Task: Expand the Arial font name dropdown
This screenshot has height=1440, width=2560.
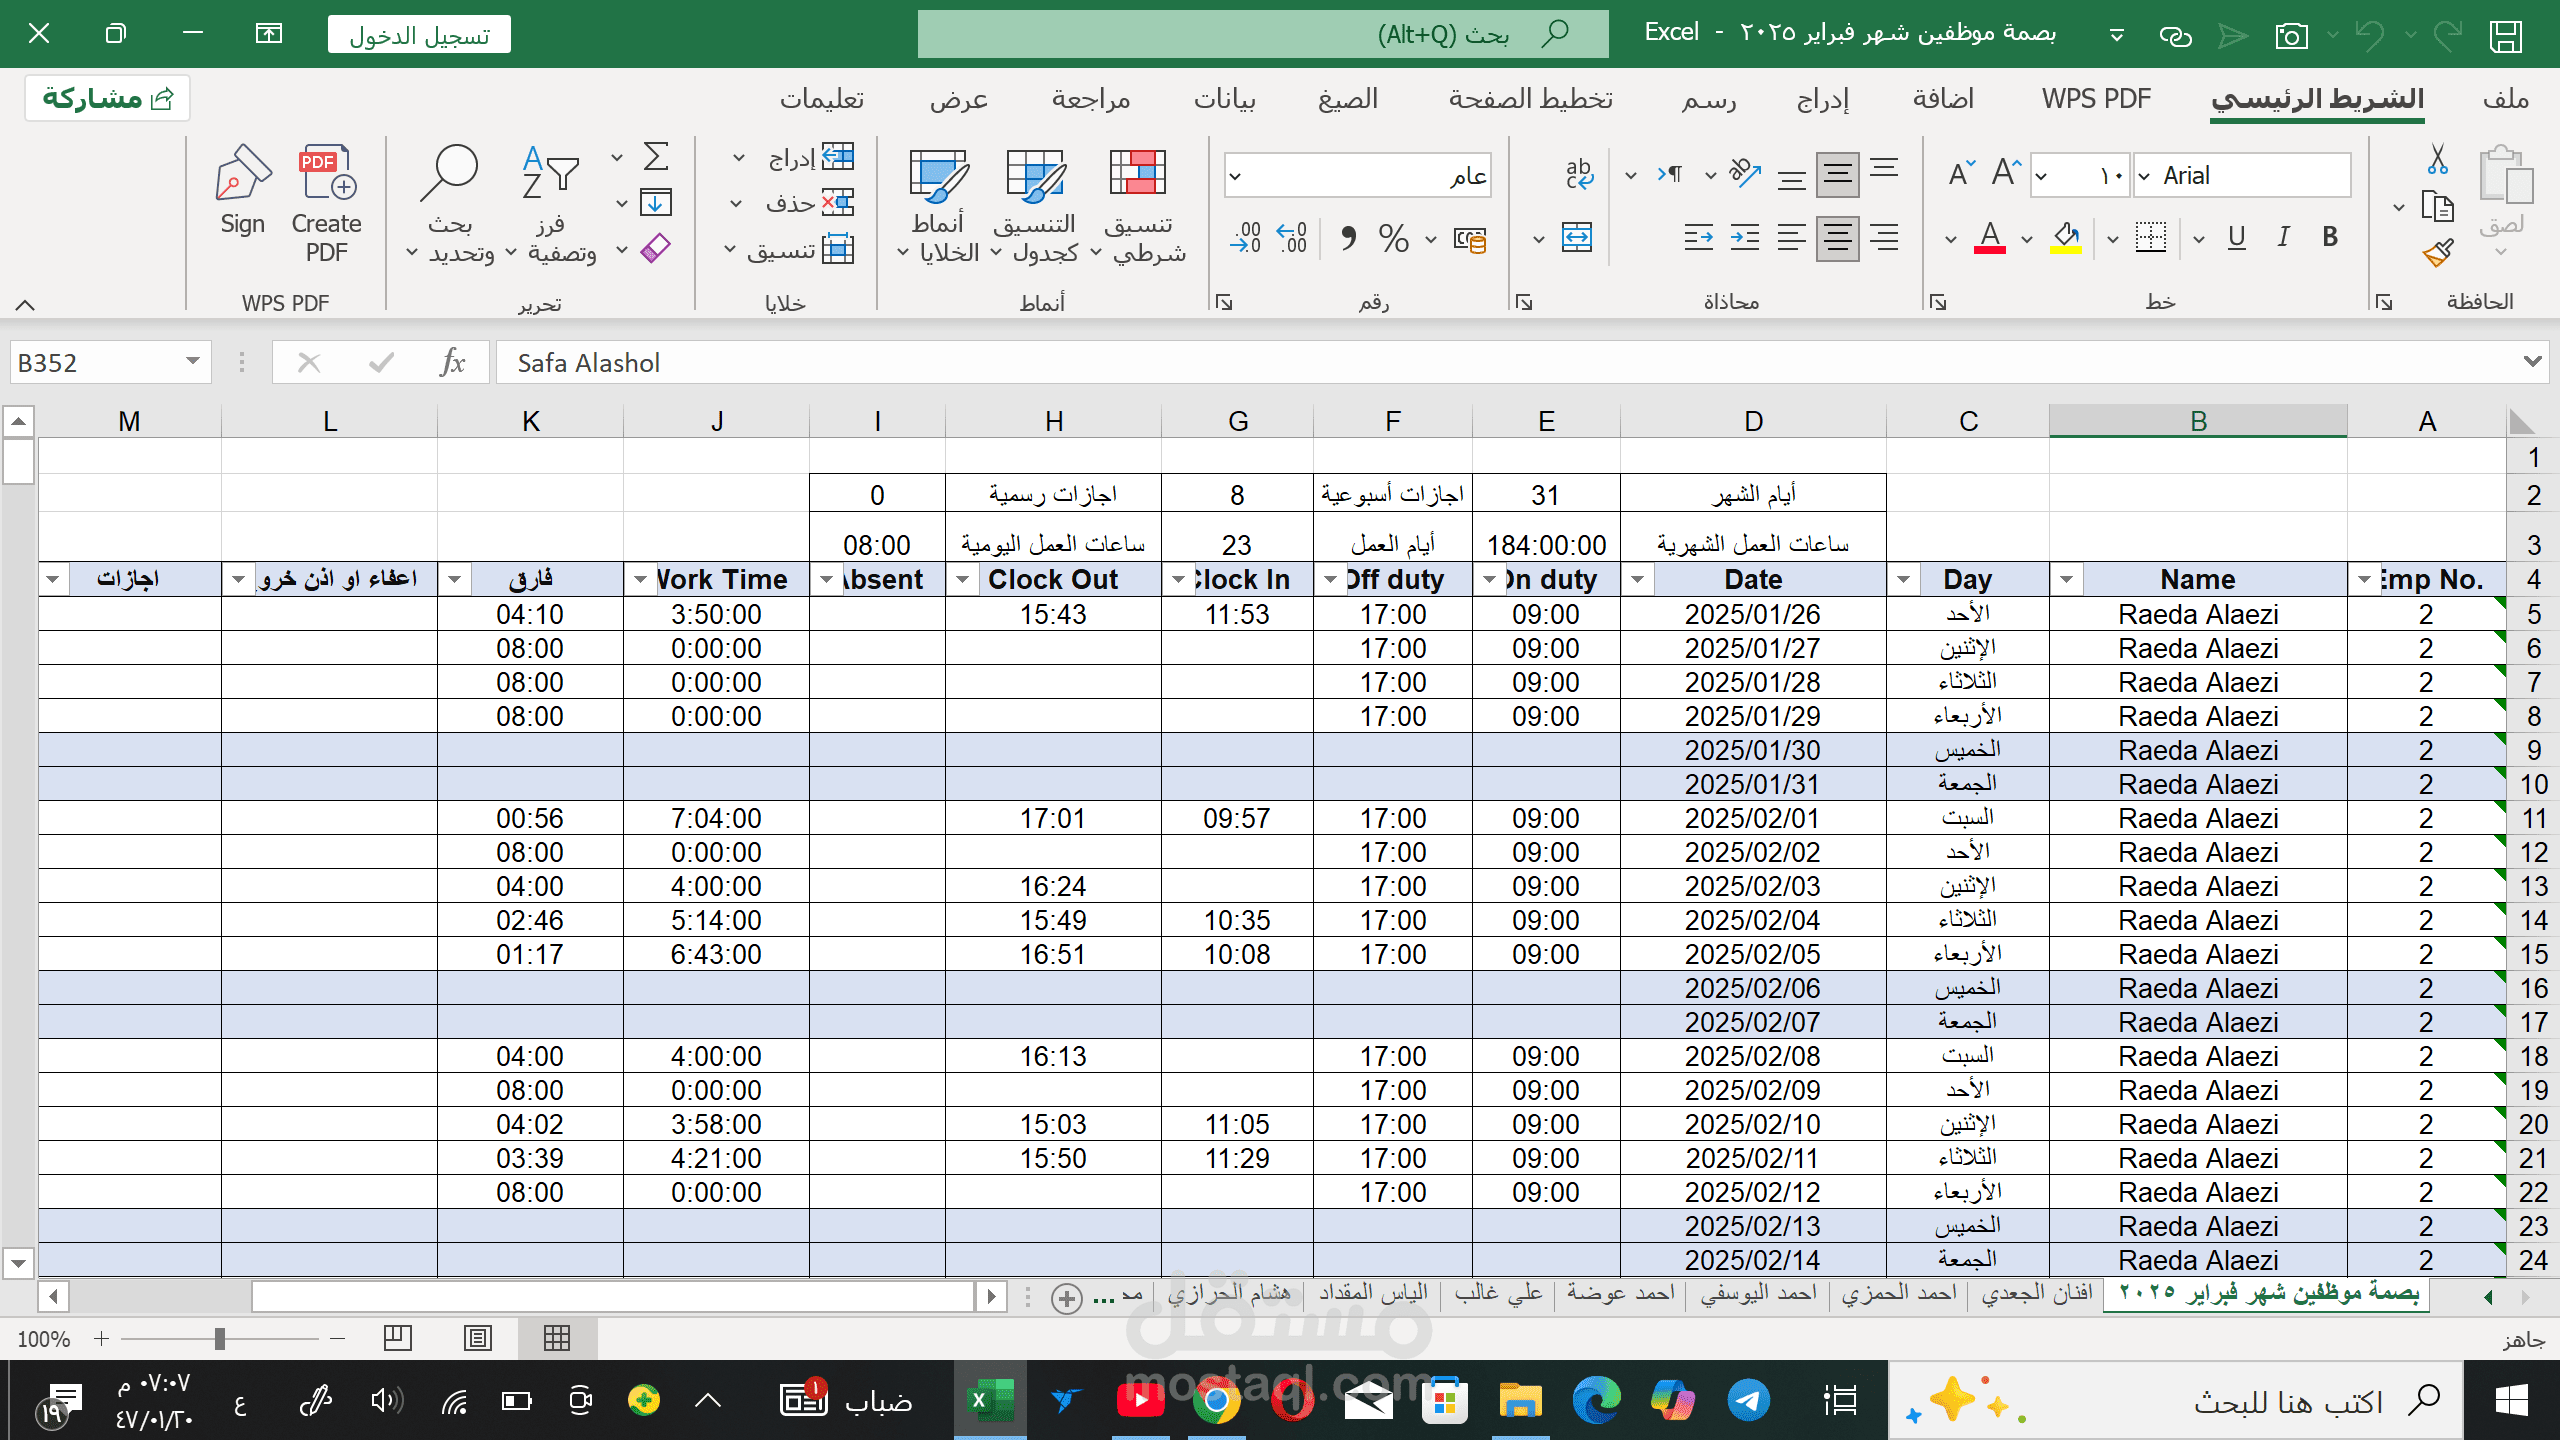Action: point(2143,176)
